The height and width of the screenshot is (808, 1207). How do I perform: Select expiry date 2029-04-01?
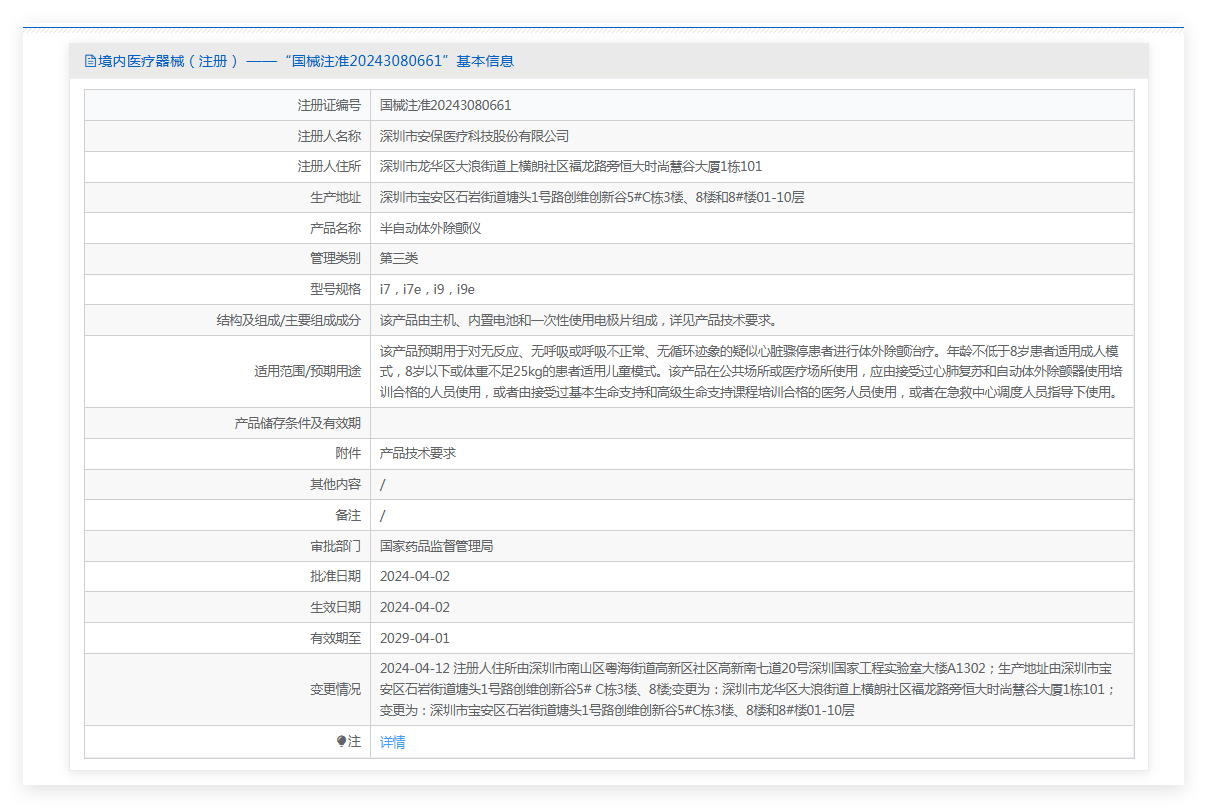click(415, 638)
